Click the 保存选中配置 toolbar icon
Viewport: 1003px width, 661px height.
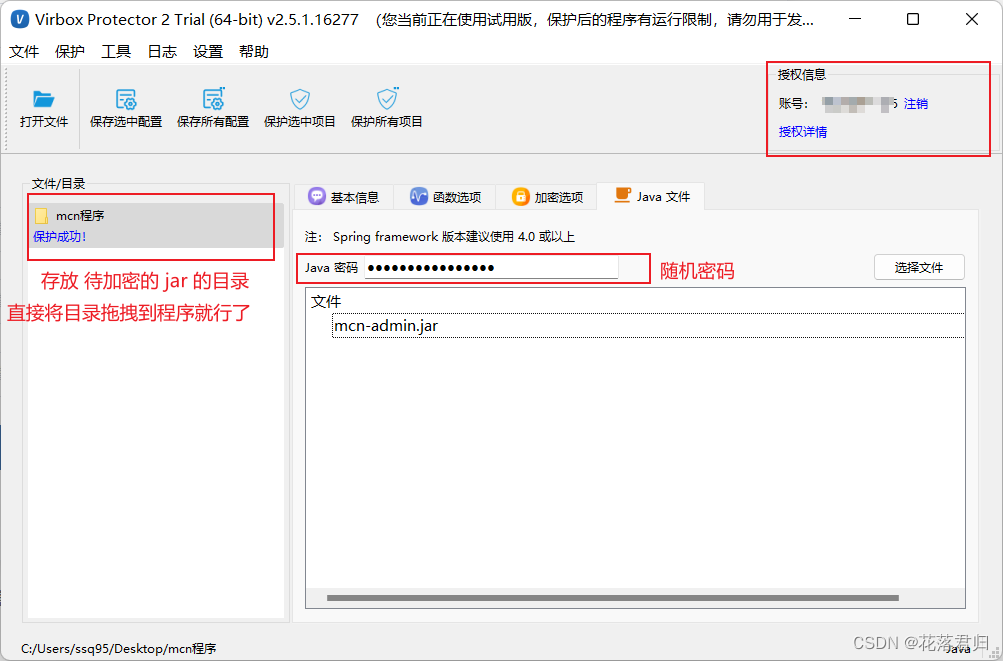124,99
